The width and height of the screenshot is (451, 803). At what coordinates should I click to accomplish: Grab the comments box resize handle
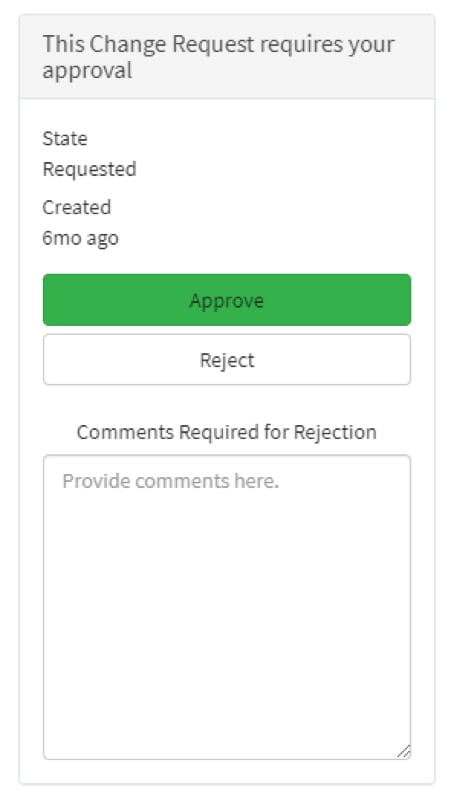click(x=404, y=752)
